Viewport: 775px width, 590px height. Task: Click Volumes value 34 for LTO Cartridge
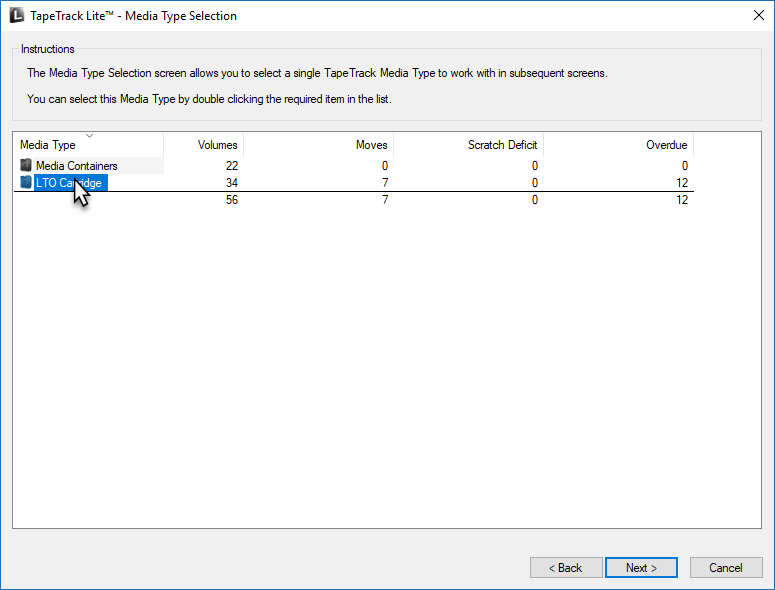click(232, 183)
